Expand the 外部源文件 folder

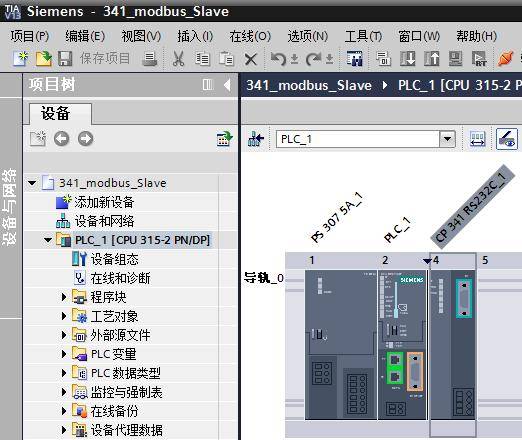(64, 335)
